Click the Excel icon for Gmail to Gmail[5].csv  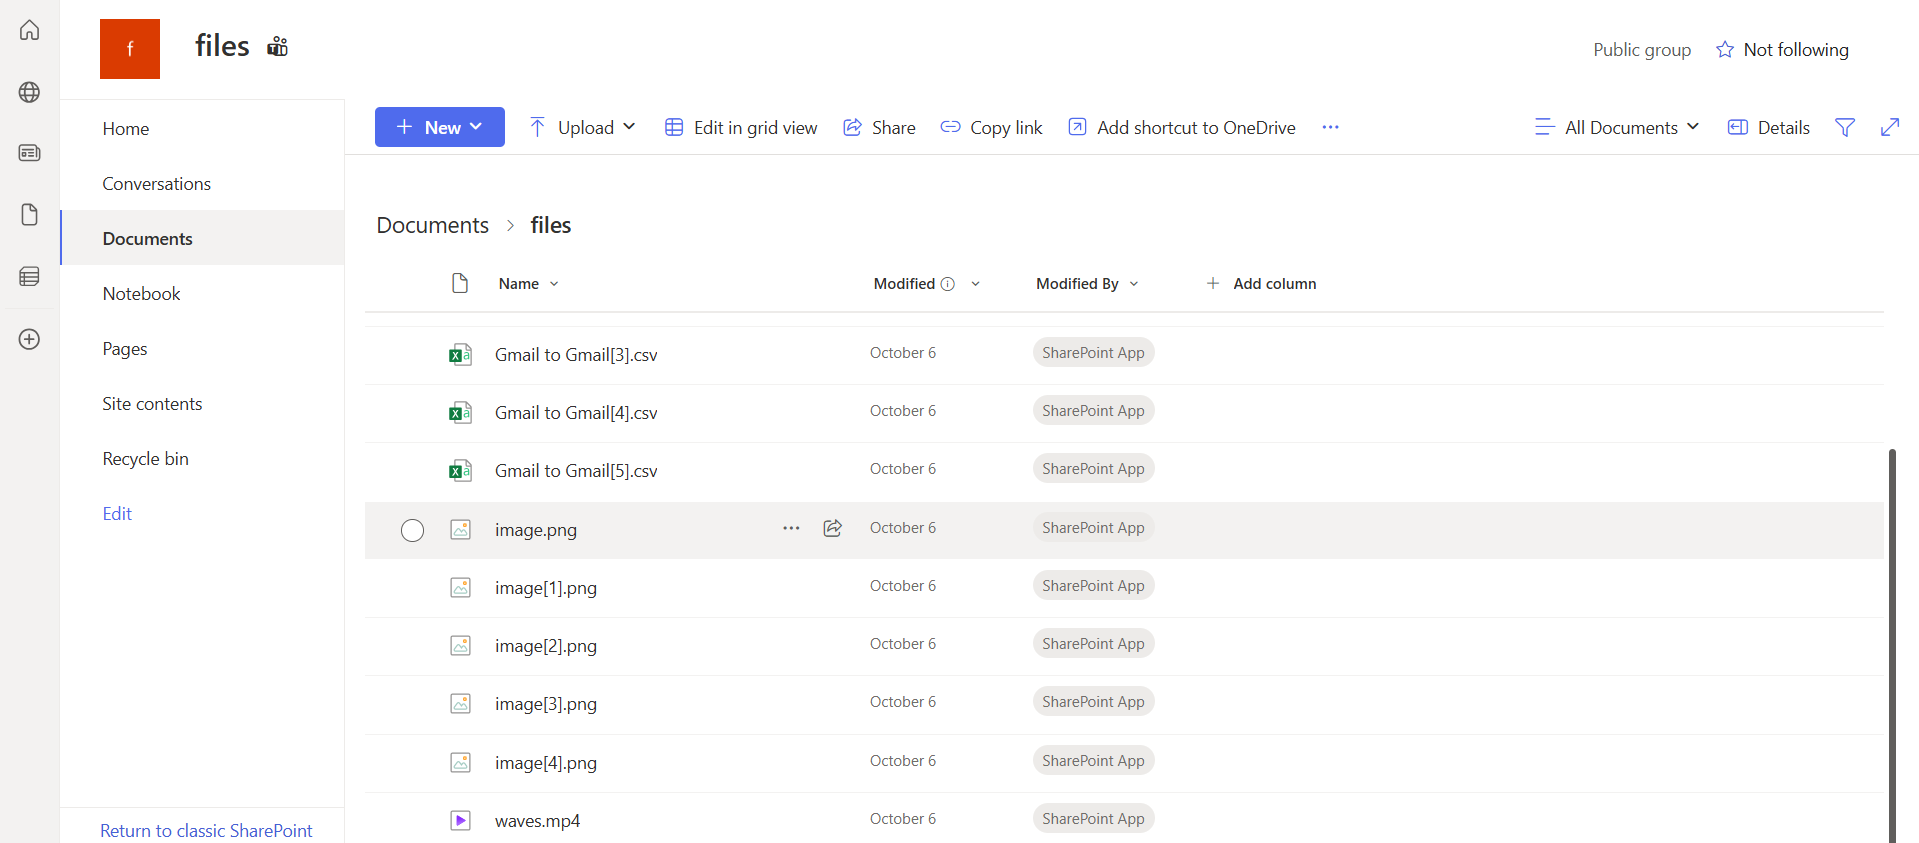[x=460, y=470]
